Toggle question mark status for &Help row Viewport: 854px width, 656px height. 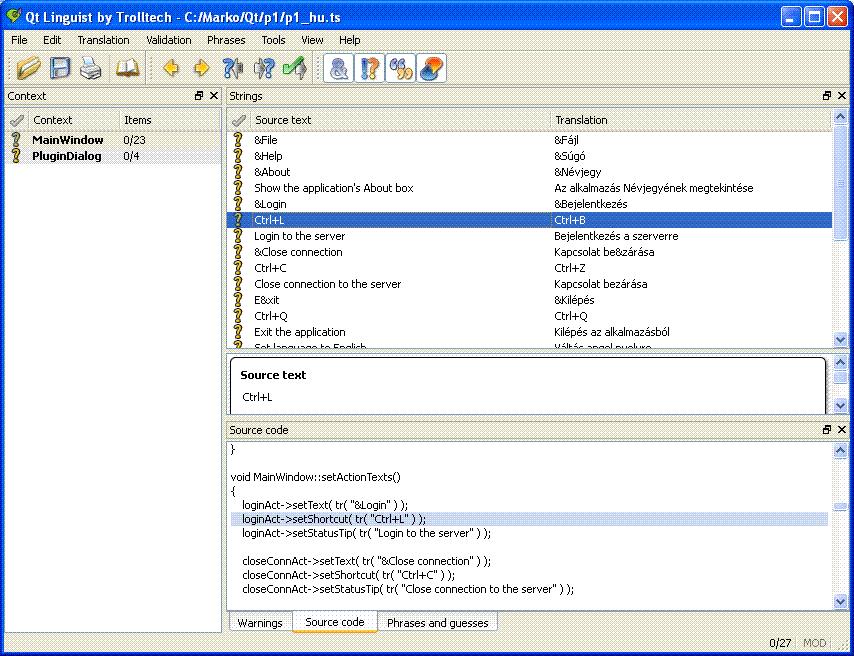click(x=238, y=156)
